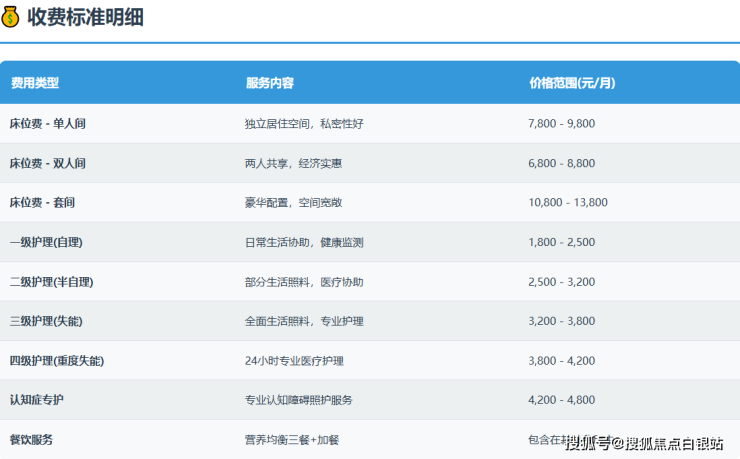The height and width of the screenshot is (459, 740).
Task: Select the 四级护理(重度失能) row label
Action: [x=57, y=361]
